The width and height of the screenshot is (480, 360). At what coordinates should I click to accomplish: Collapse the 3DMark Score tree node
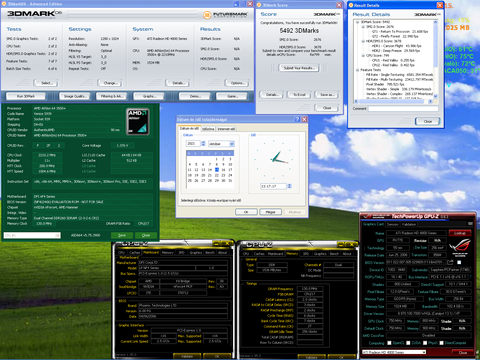[358, 22]
